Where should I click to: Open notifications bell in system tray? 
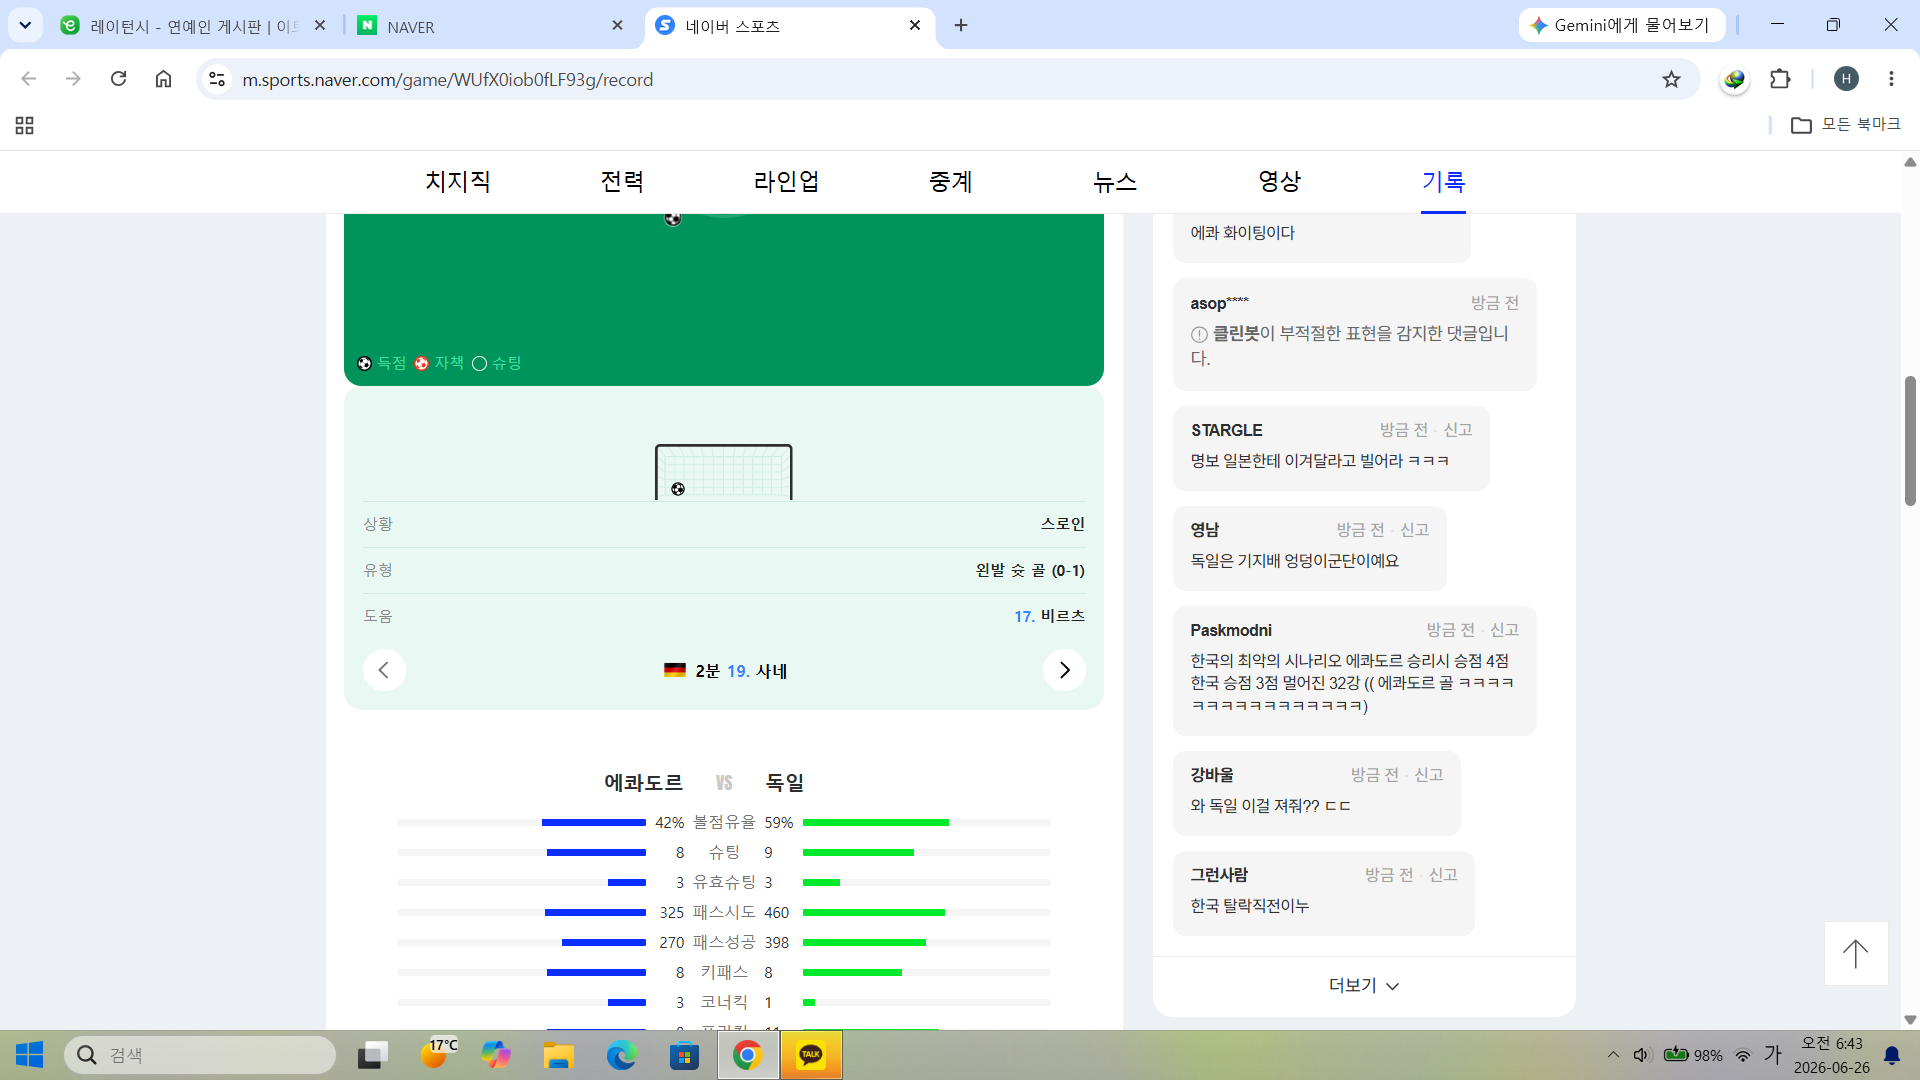click(x=1892, y=1055)
